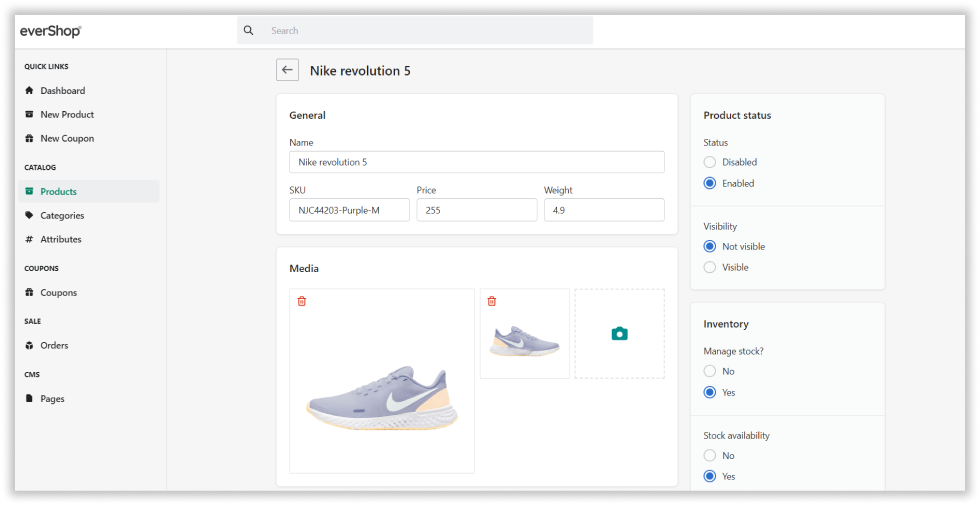
Task: Click the New Product box icon
Action: 29,114
